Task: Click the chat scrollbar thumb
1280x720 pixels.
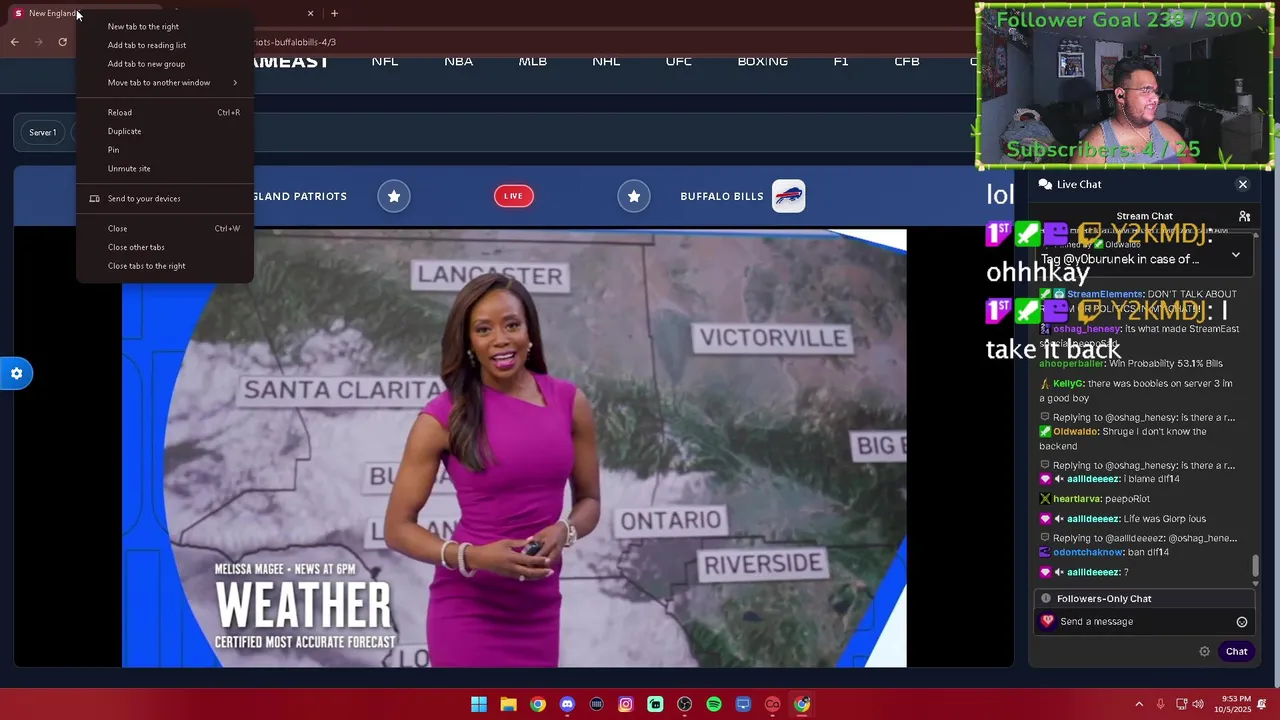Action: coord(1256,567)
